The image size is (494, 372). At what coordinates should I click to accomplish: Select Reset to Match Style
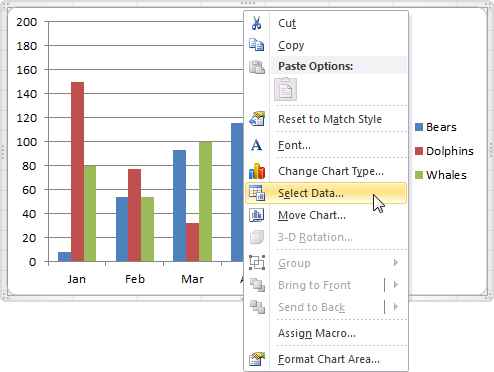(x=325, y=119)
